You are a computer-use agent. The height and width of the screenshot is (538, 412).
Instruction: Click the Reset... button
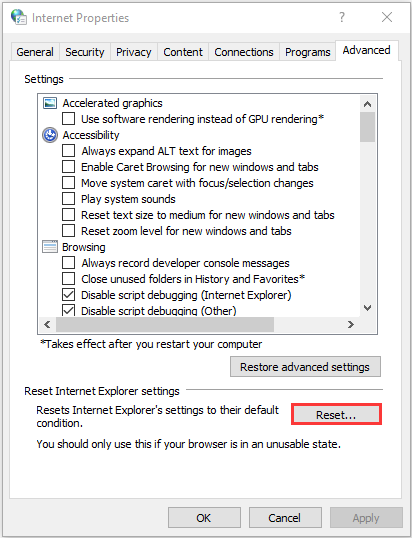point(336,415)
